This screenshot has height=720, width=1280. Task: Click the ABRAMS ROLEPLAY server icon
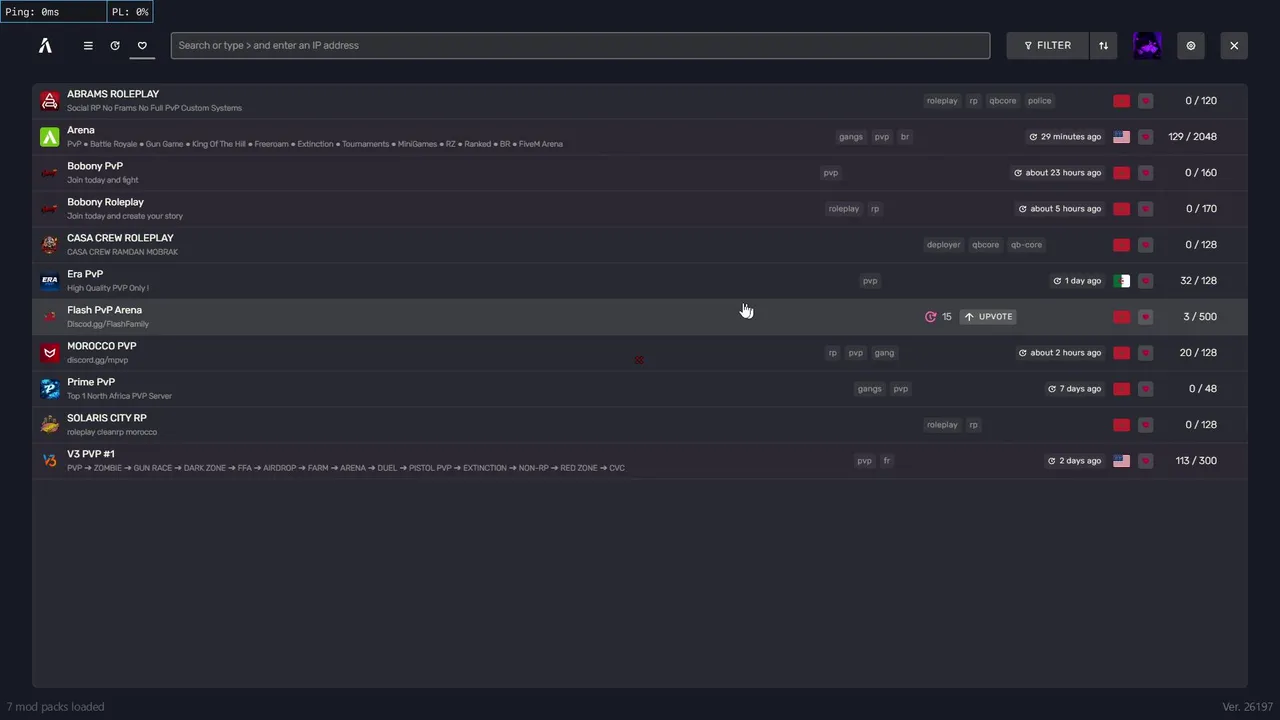tap(49, 100)
